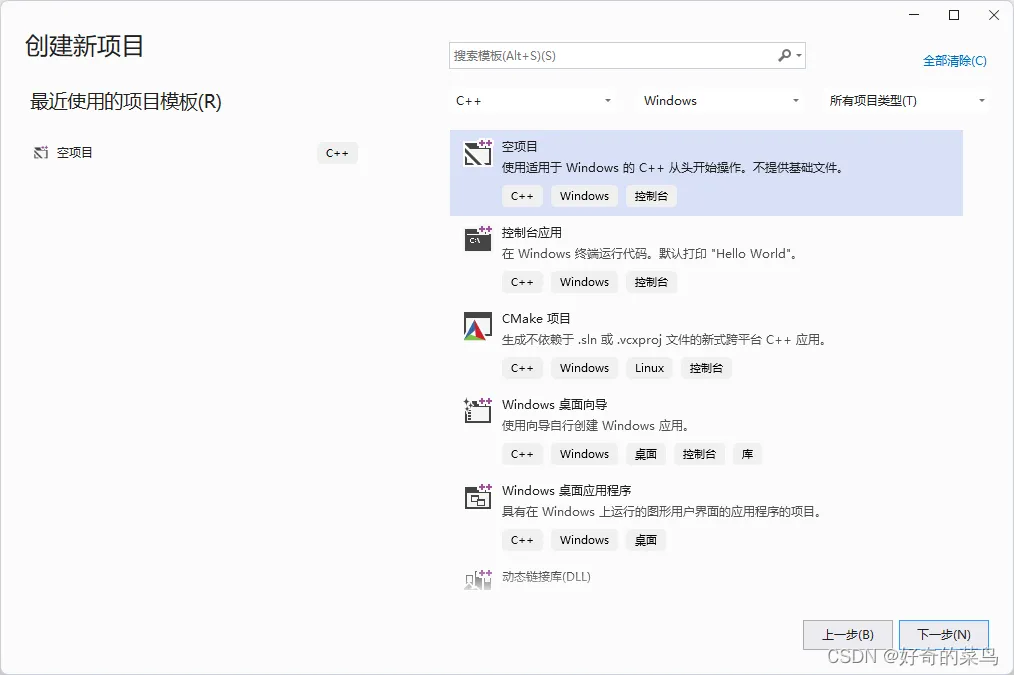
Task: Click the 全部清除(C) link
Action: [955, 61]
